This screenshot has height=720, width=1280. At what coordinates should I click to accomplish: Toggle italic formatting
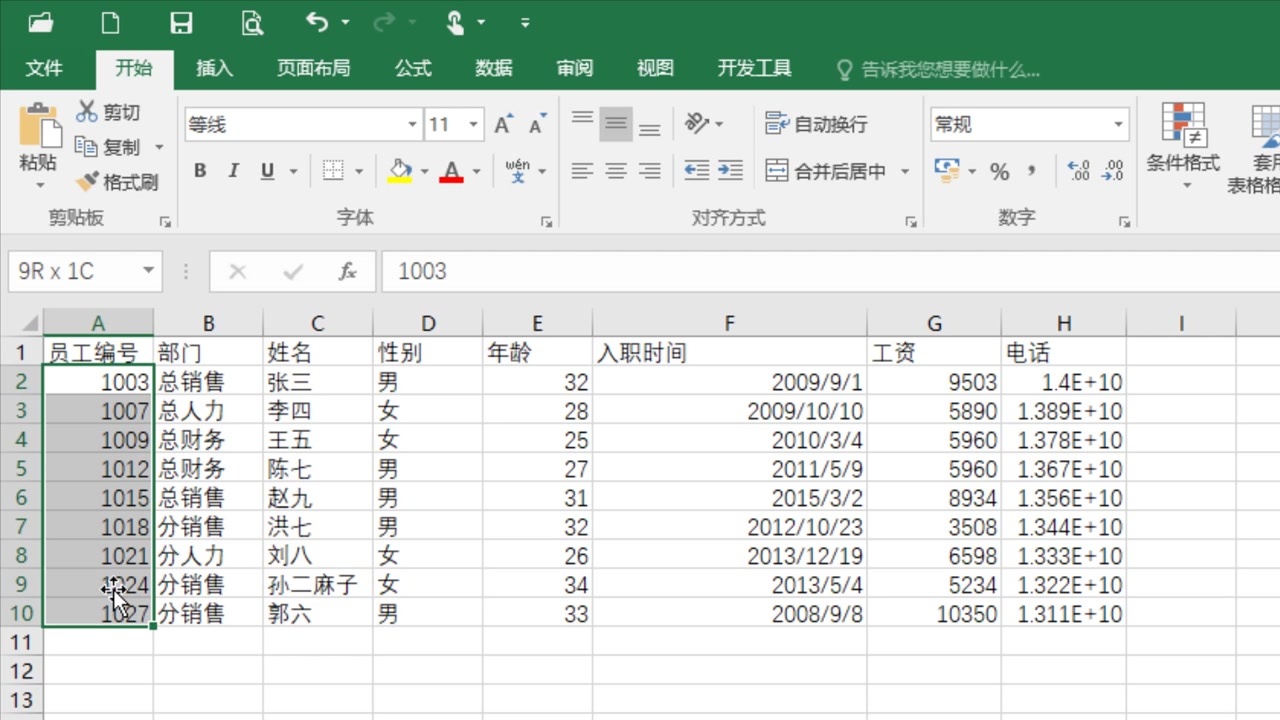click(x=233, y=171)
